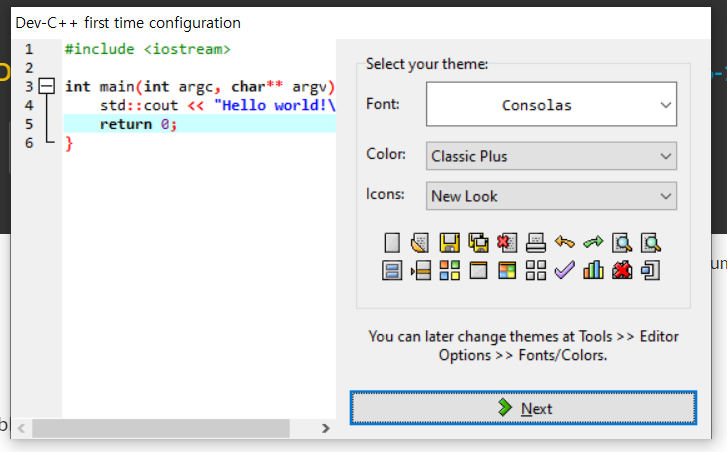Image resolution: width=727 pixels, height=452 pixels.
Task: Click the purple checkmark Syntax Check icon
Action: [x=564, y=270]
